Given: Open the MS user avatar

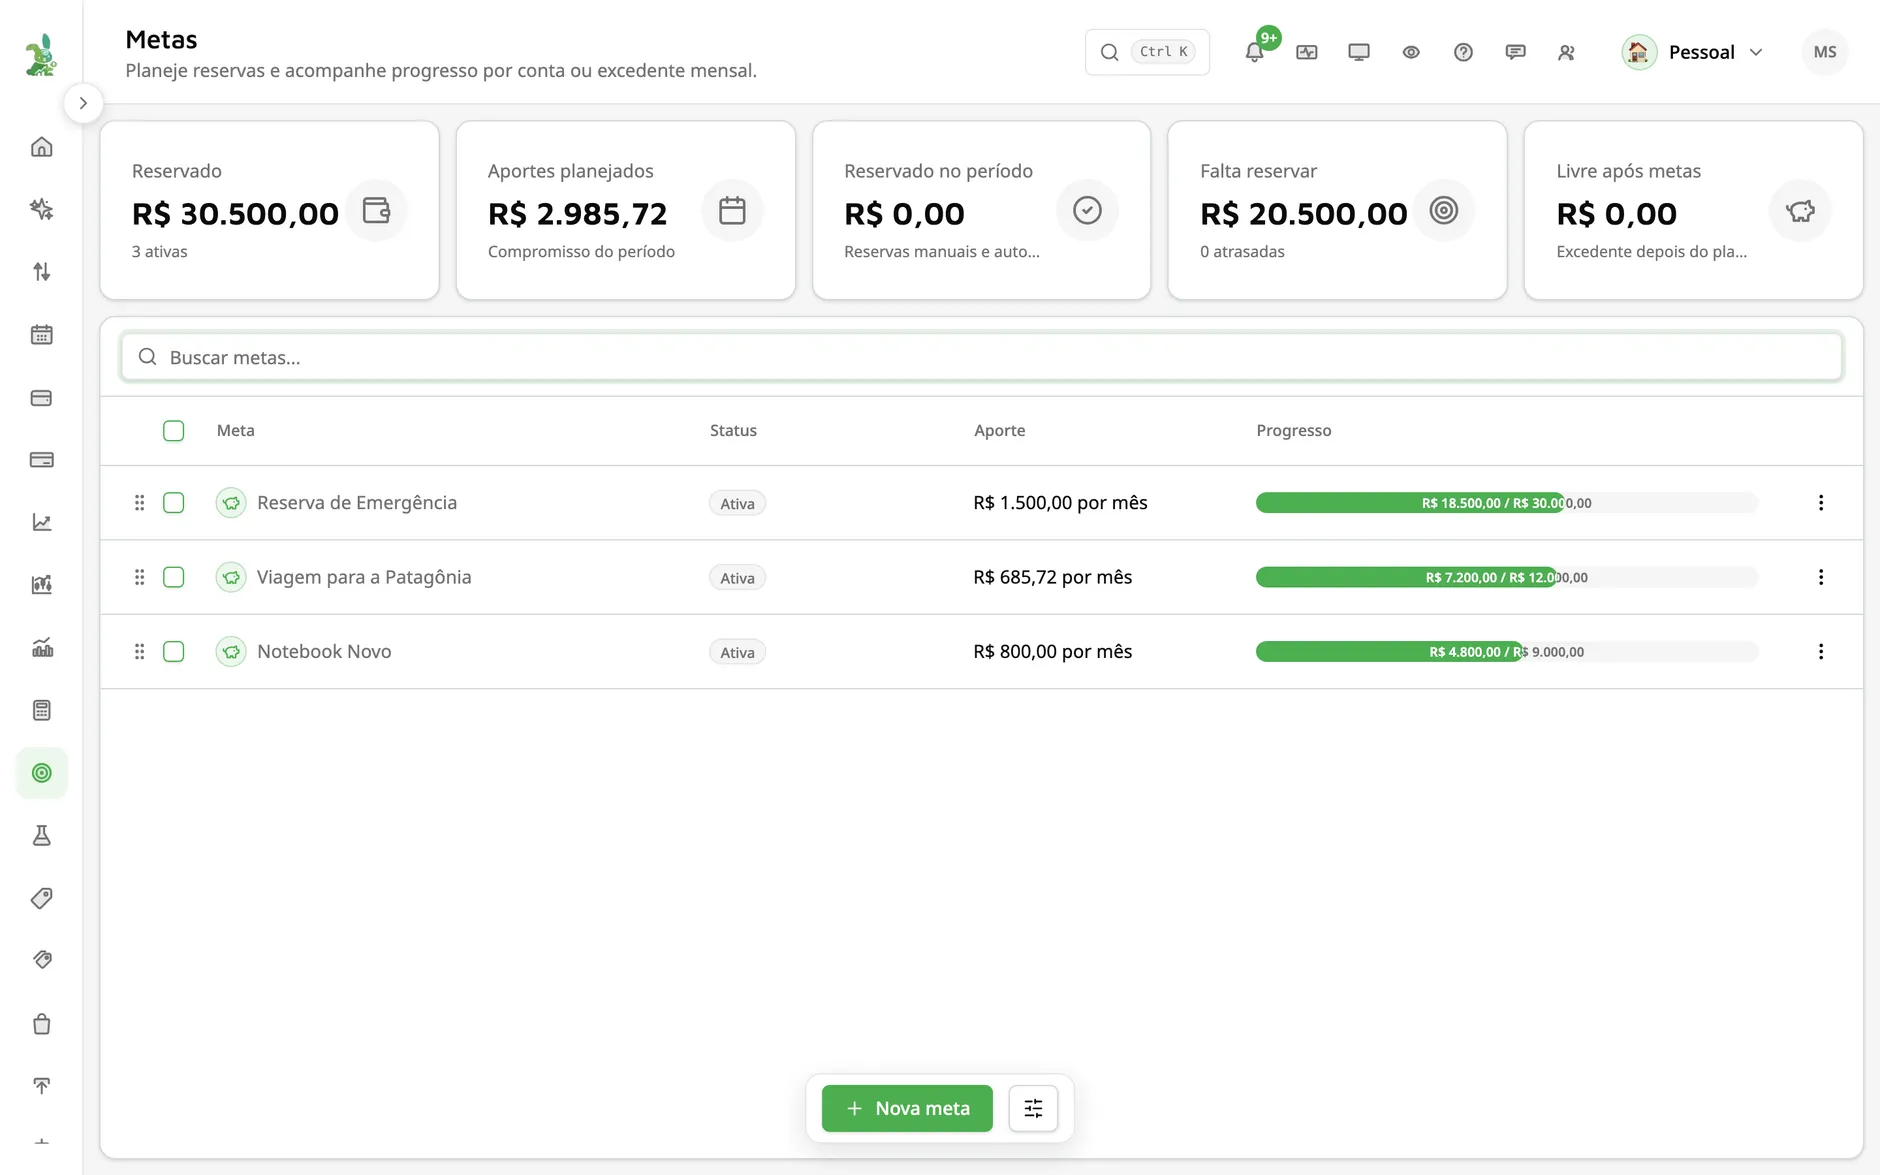Looking at the screenshot, I should [x=1825, y=52].
